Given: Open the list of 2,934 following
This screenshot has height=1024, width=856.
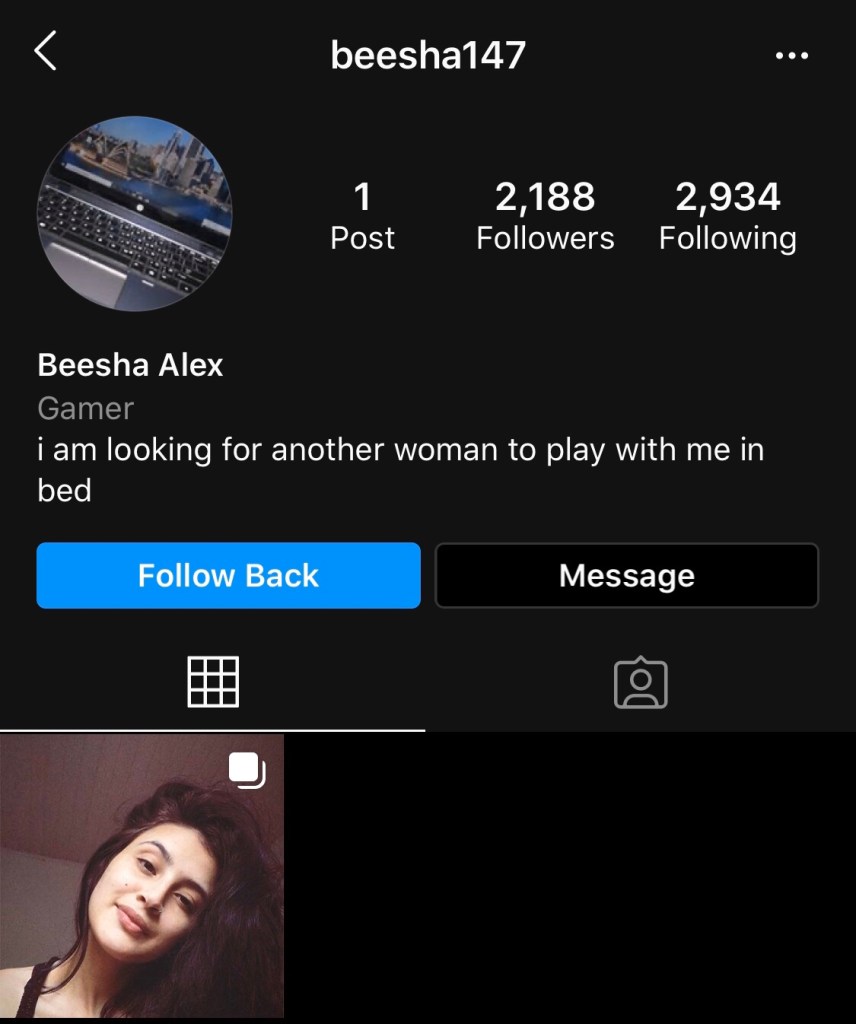Looking at the screenshot, I should click(x=727, y=216).
